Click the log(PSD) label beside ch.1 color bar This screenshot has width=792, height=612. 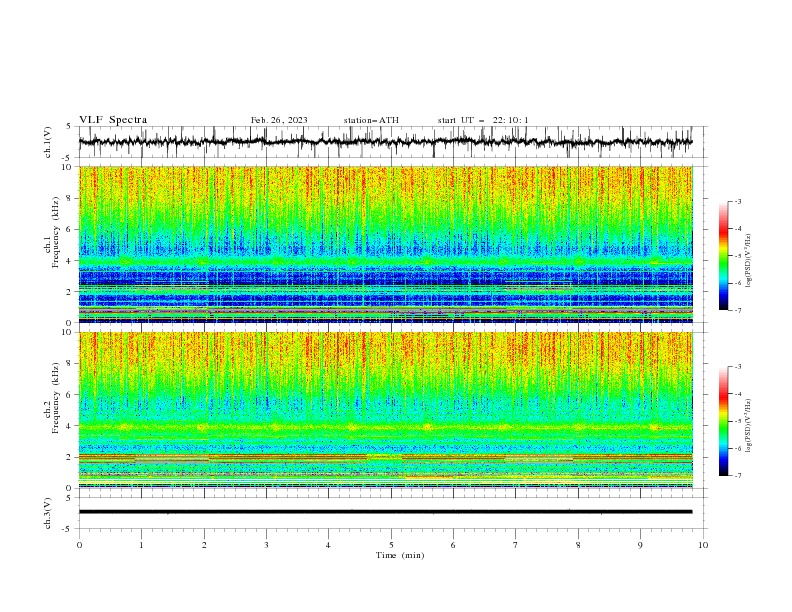(x=749, y=261)
